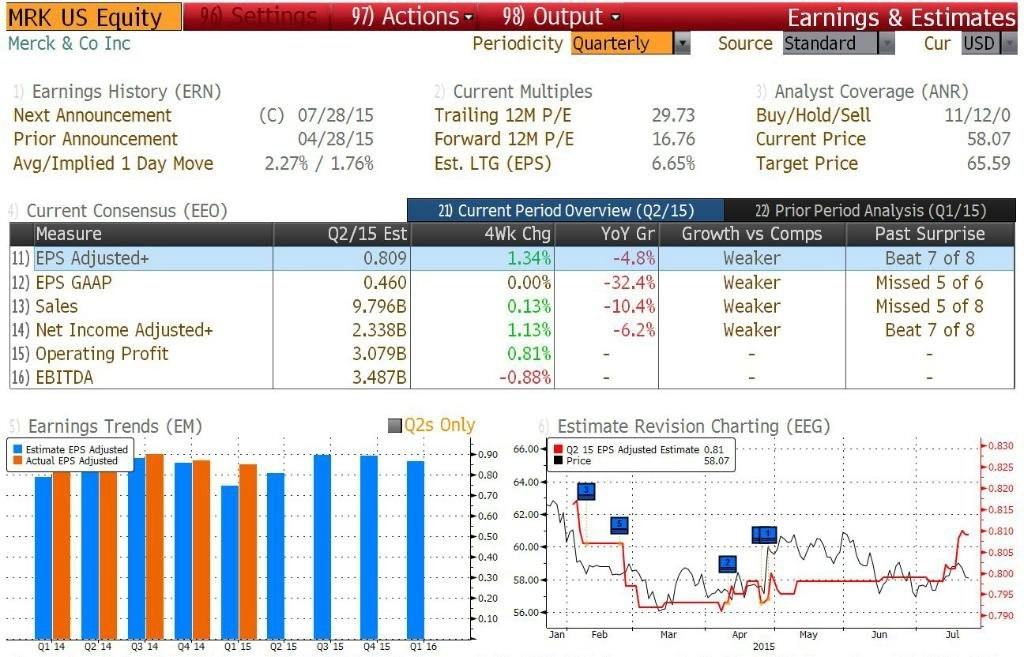The height and width of the screenshot is (657, 1024).
Task: Click the Net Income Adjusted+ estimate 2.338B
Action: pyautogui.click(x=379, y=330)
